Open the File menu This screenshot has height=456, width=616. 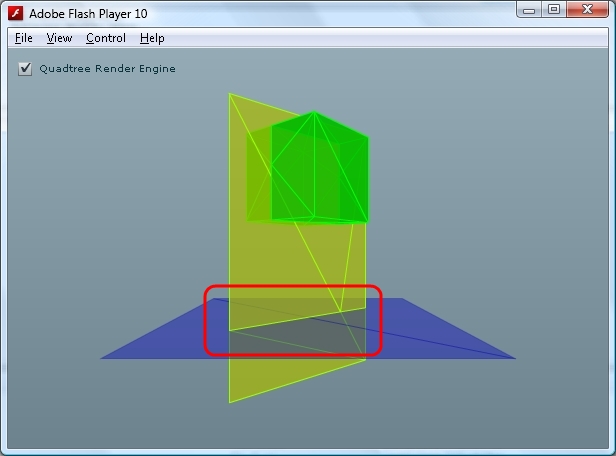[x=24, y=38]
